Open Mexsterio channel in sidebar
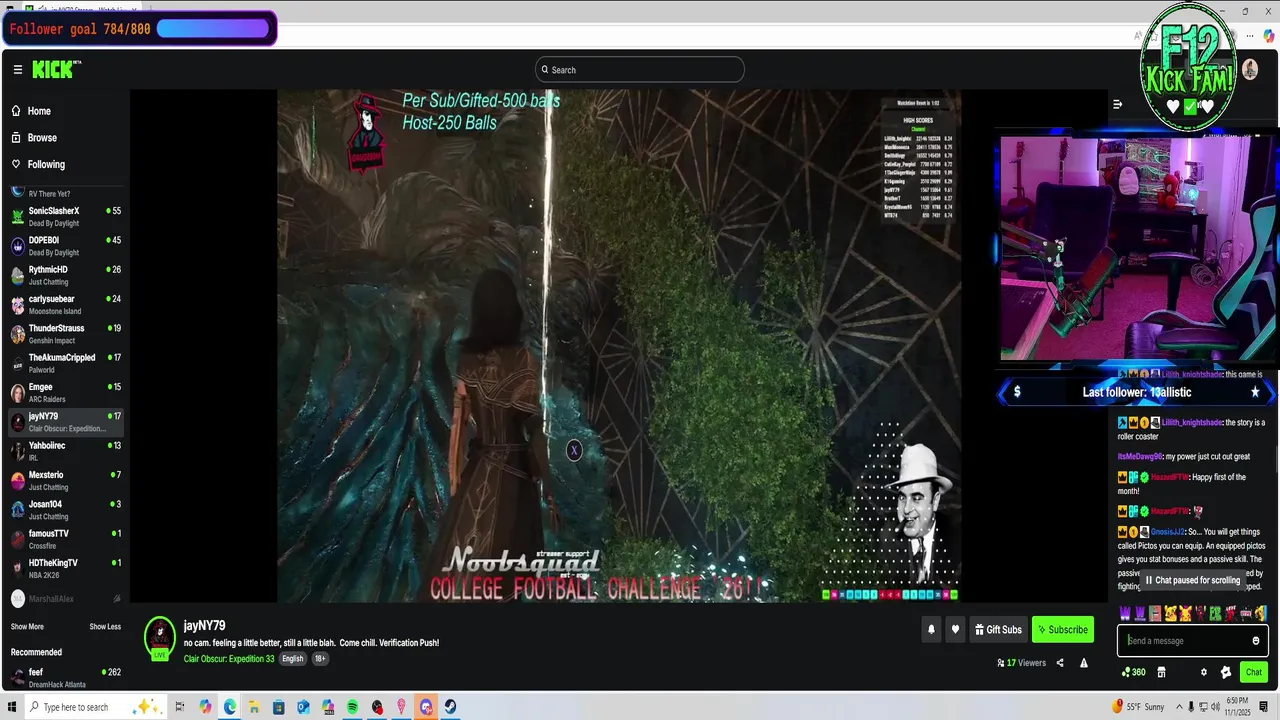 pyautogui.click(x=66, y=480)
